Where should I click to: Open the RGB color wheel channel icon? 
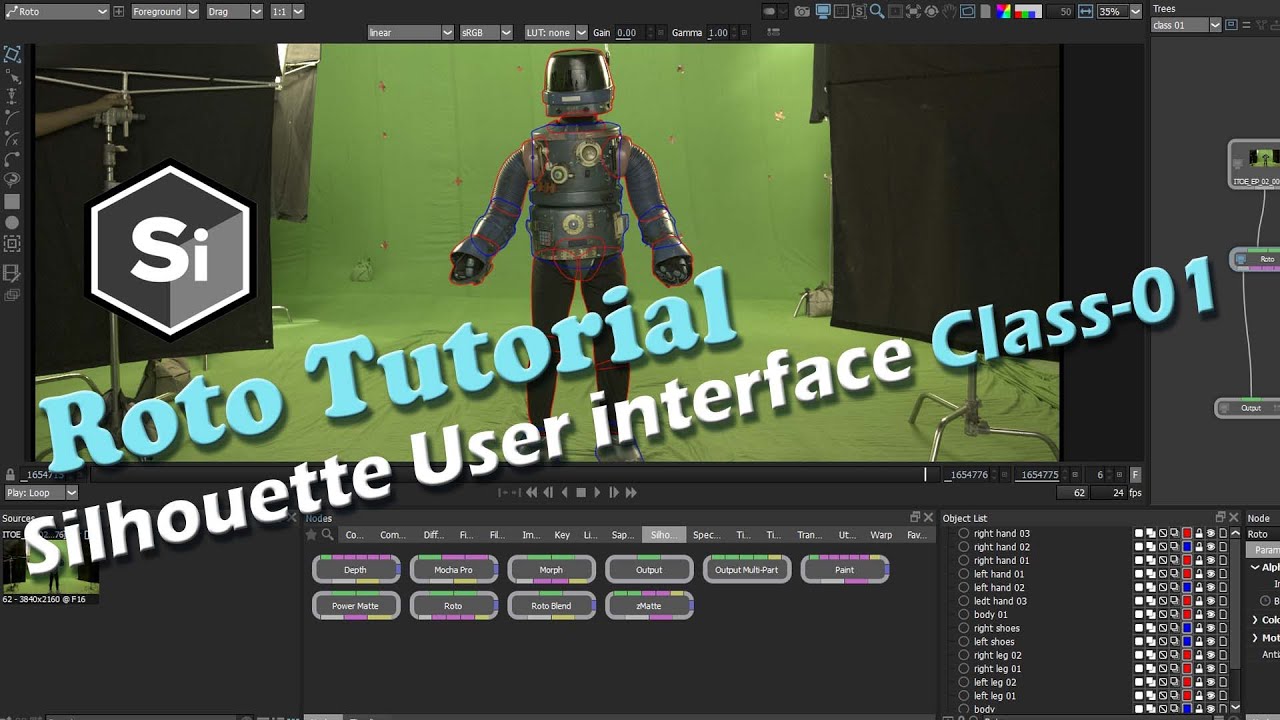click(x=1003, y=11)
